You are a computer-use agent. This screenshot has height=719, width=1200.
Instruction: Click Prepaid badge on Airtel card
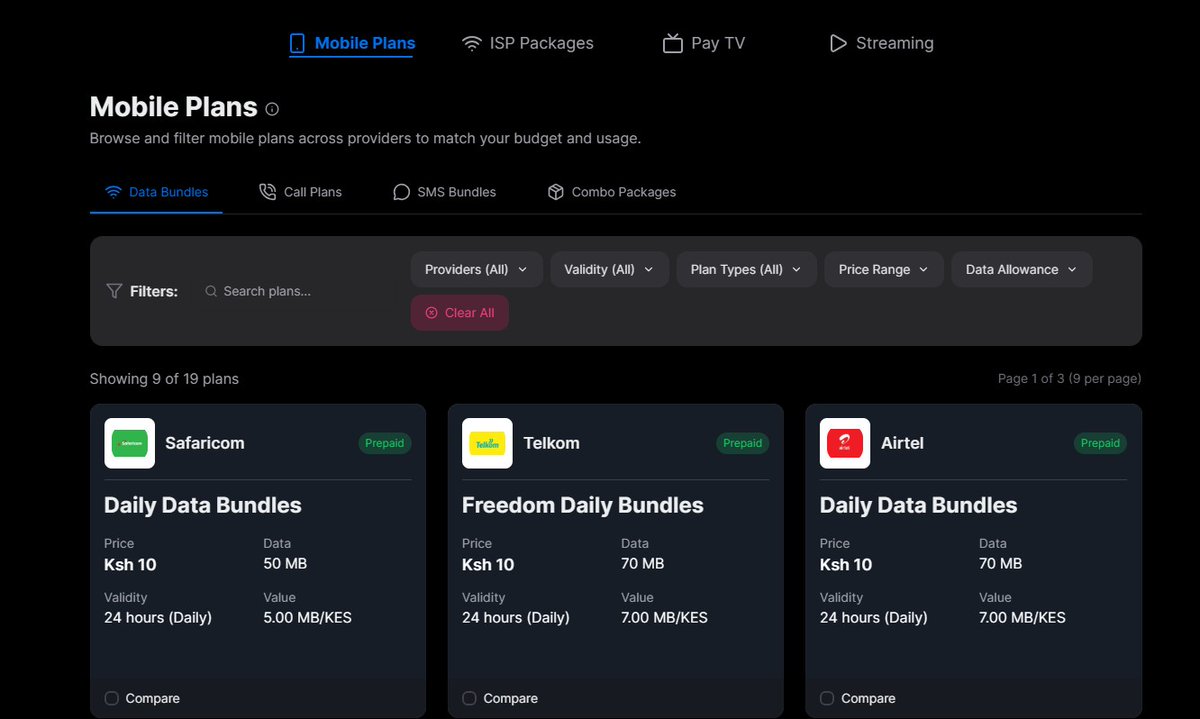1101,443
